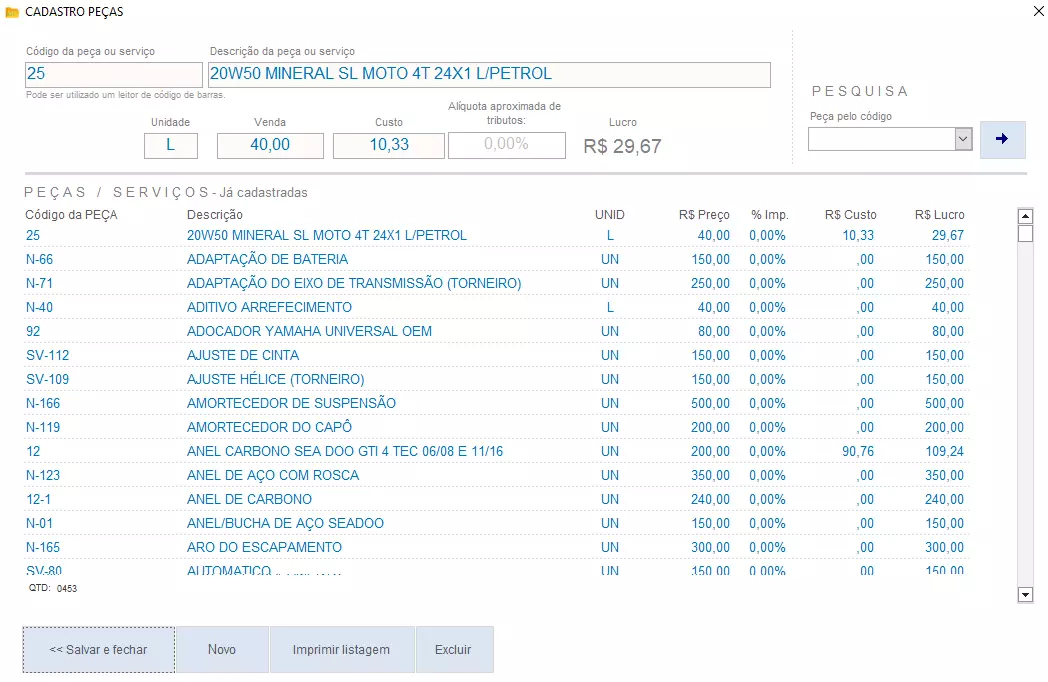Click the scrollbar down arrow
Screen dimensions: 1048x682
[x=1025, y=594]
